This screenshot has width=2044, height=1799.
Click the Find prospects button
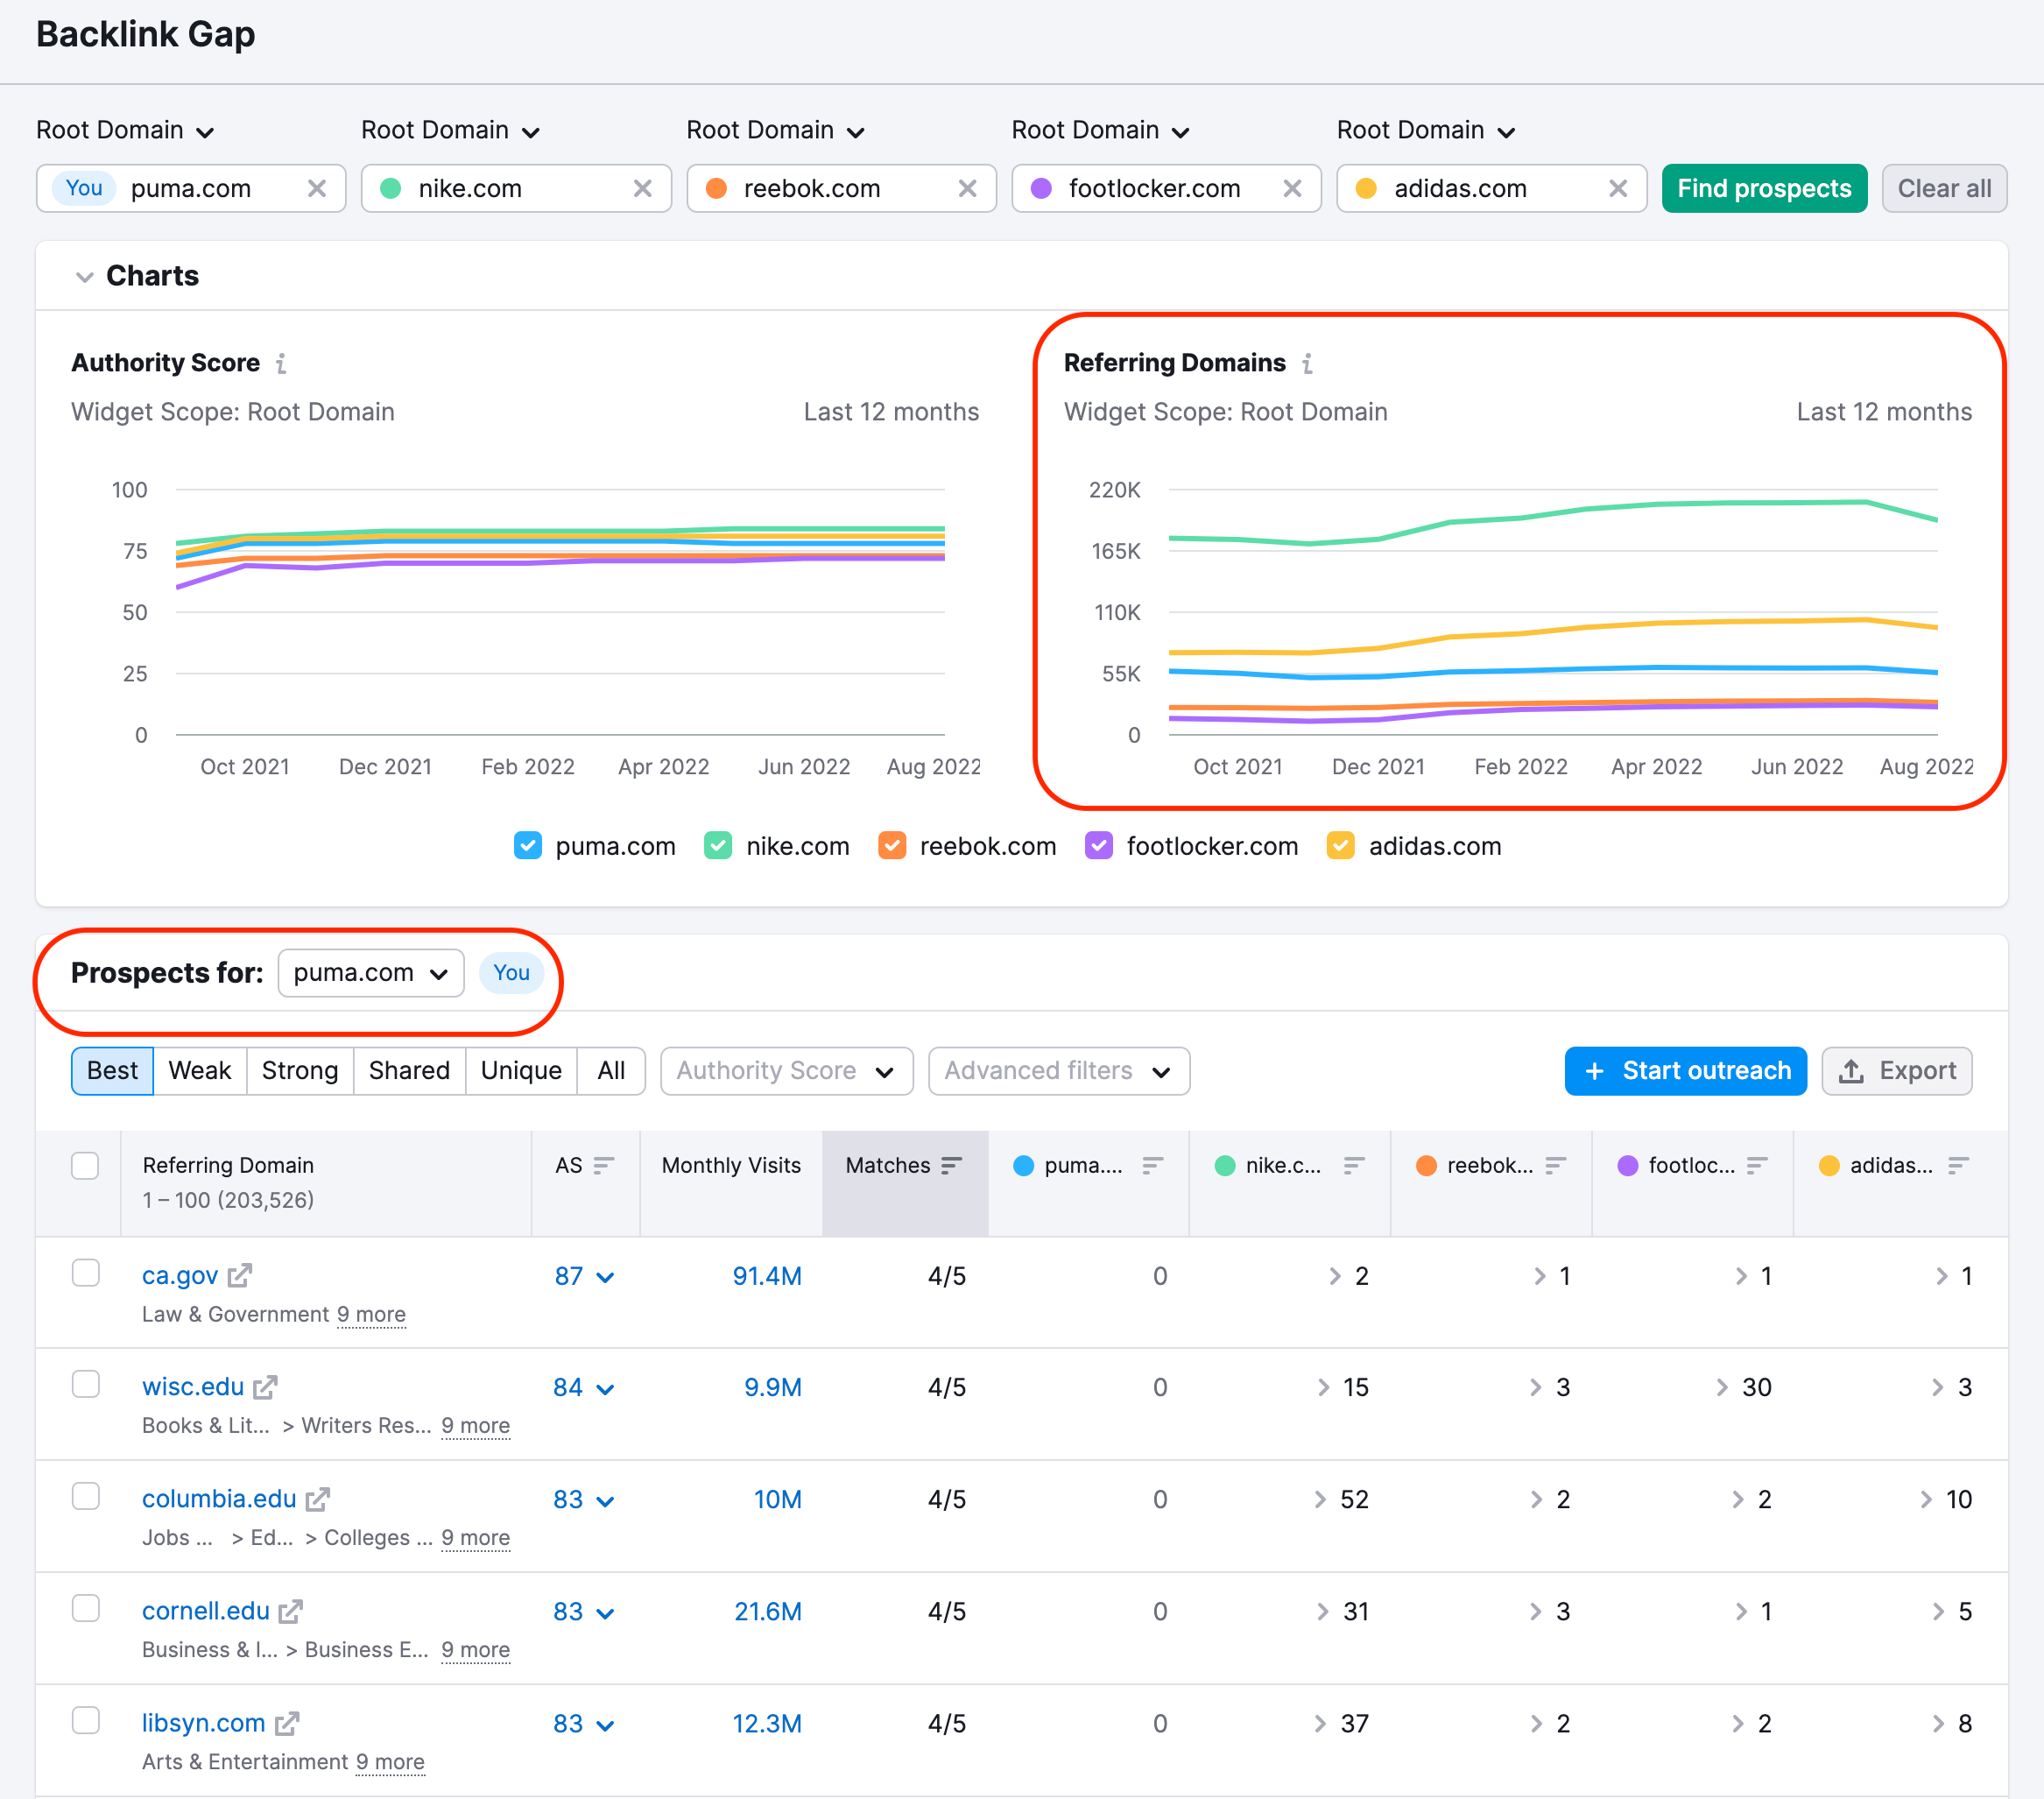point(1764,189)
